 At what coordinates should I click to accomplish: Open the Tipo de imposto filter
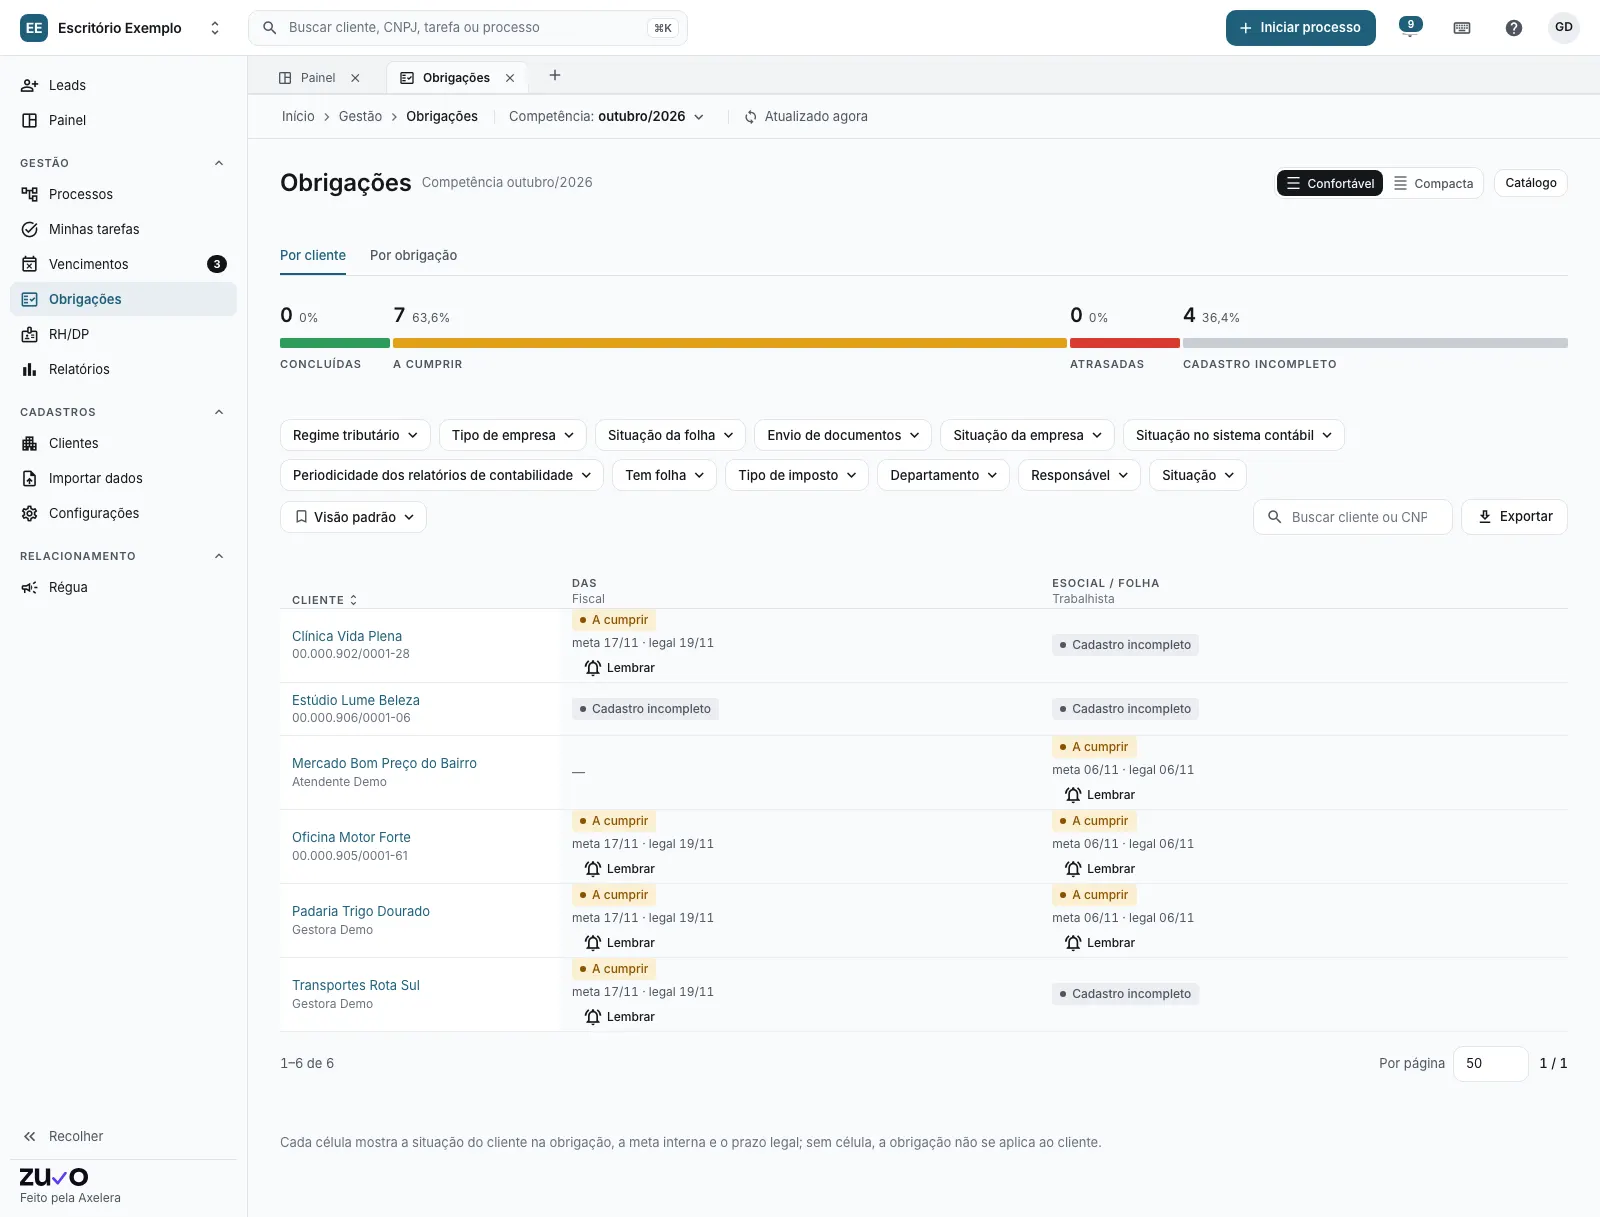pos(797,475)
